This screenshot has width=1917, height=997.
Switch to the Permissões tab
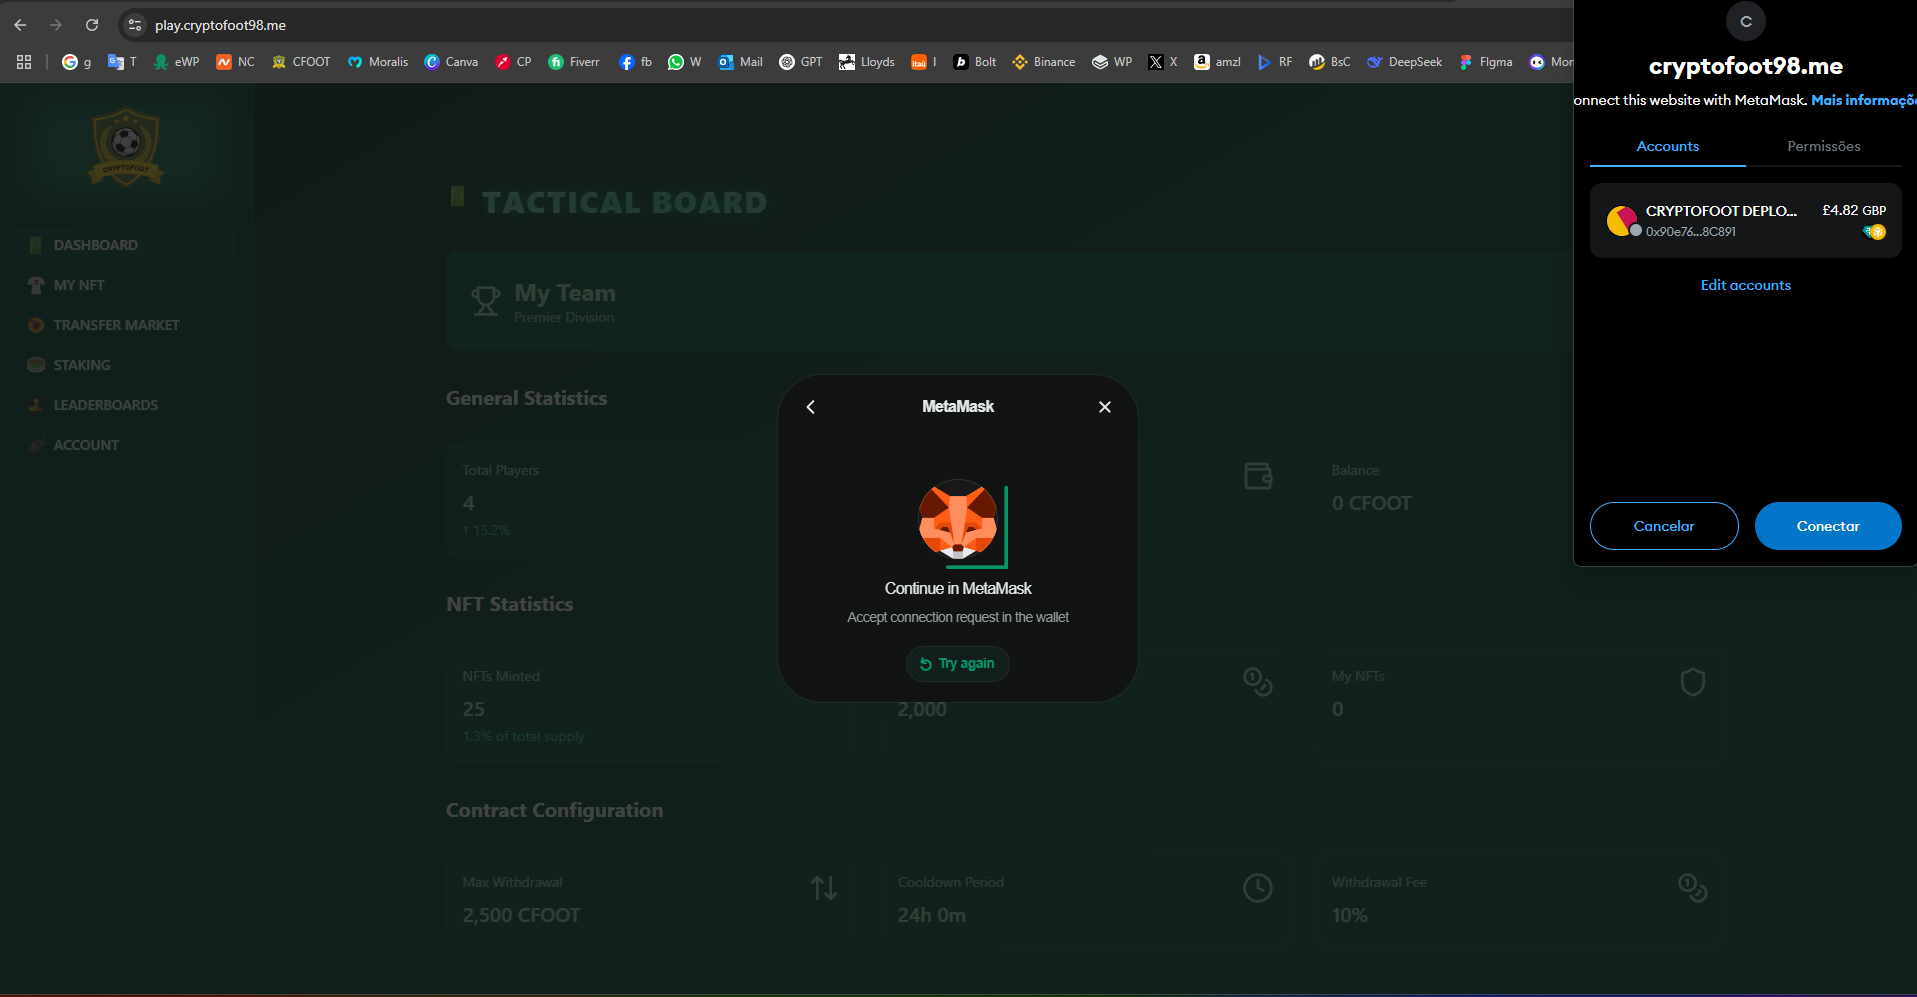[1824, 147]
